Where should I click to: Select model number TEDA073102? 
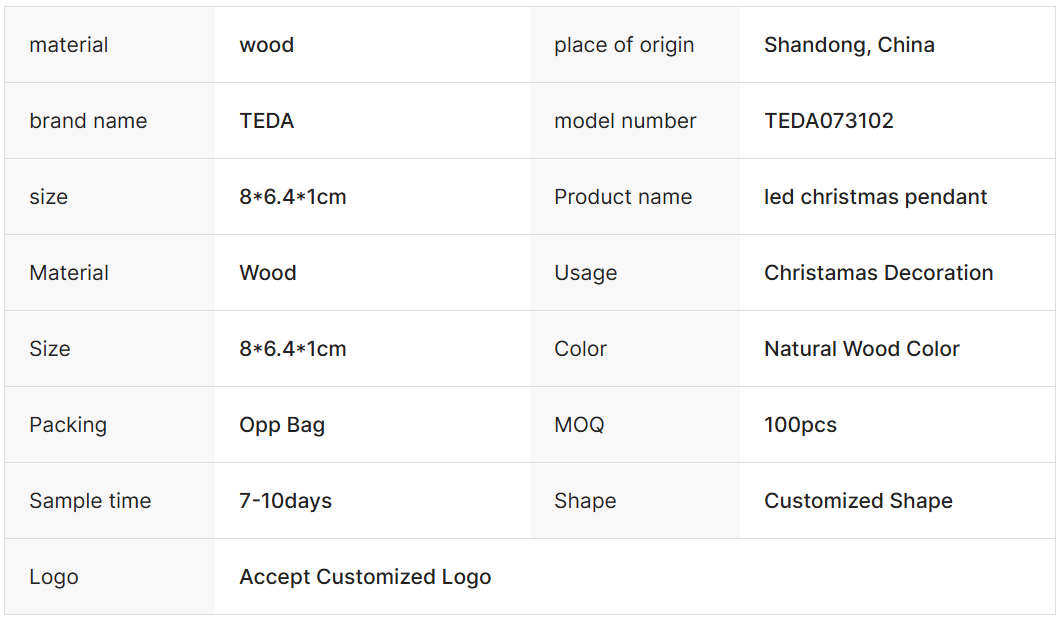click(x=829, y=121)
